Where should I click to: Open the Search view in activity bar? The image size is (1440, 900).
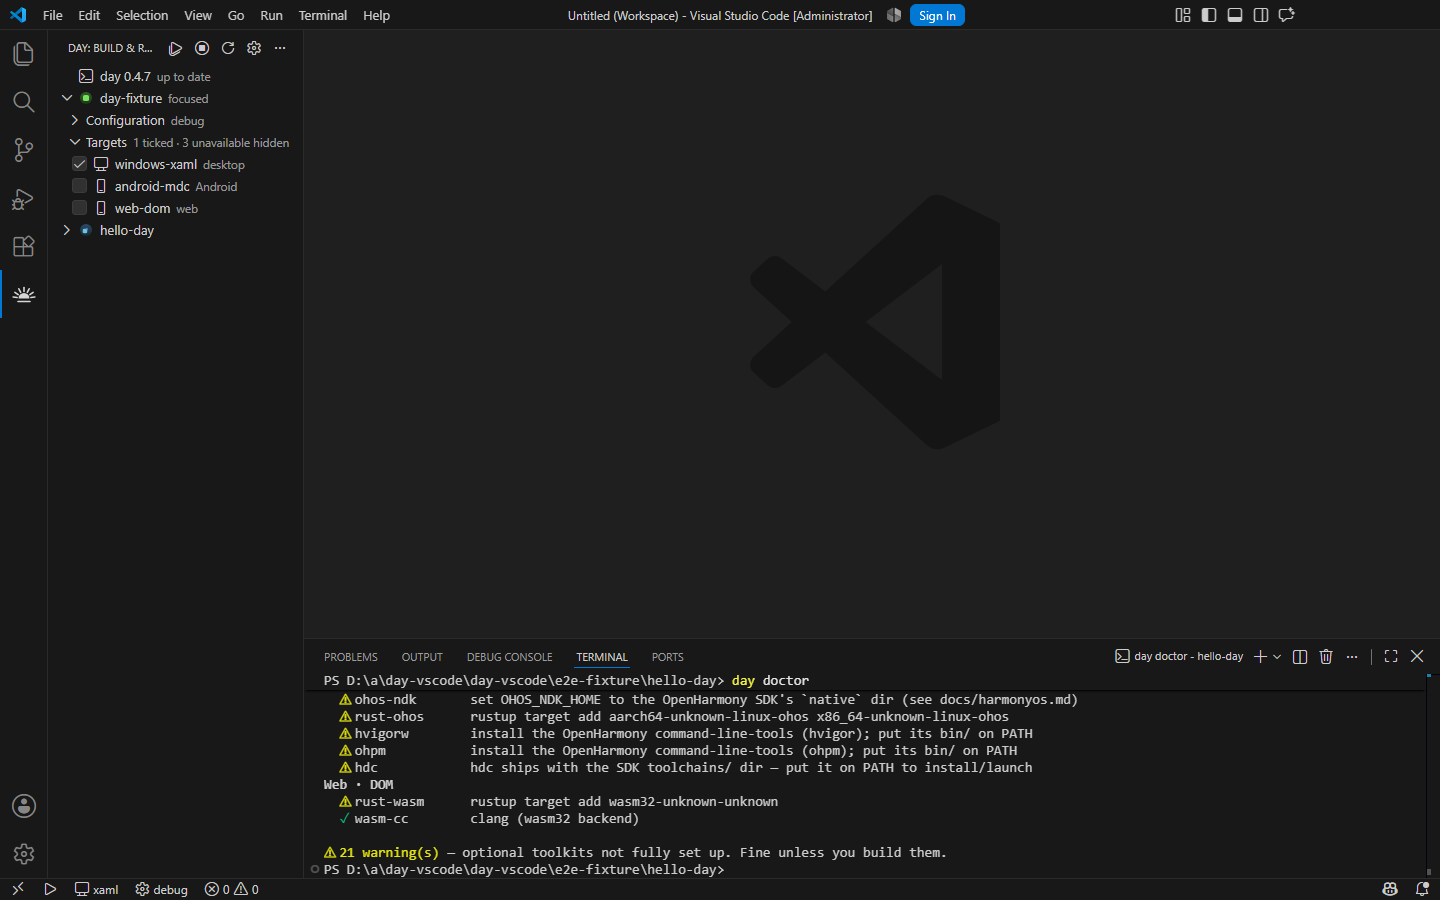pyautogui.click(x=23, y=102)
